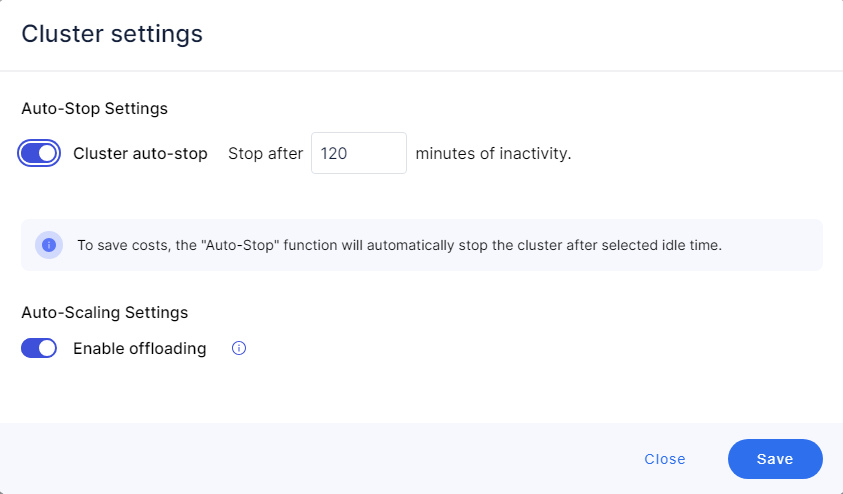
Task: Turn off automatic cluster stopping switch
Action: (x=39, y=154)
